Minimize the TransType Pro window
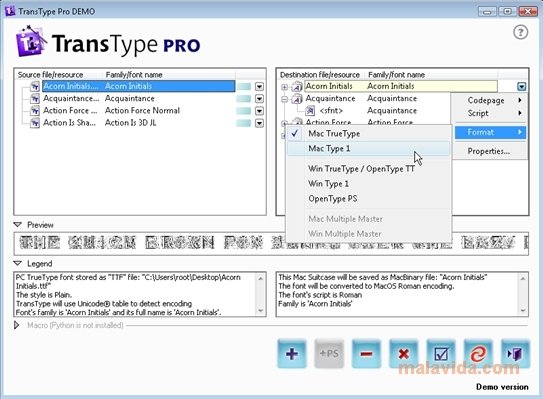The height and width of the screenshot is (399, 543). click(488, 11)
